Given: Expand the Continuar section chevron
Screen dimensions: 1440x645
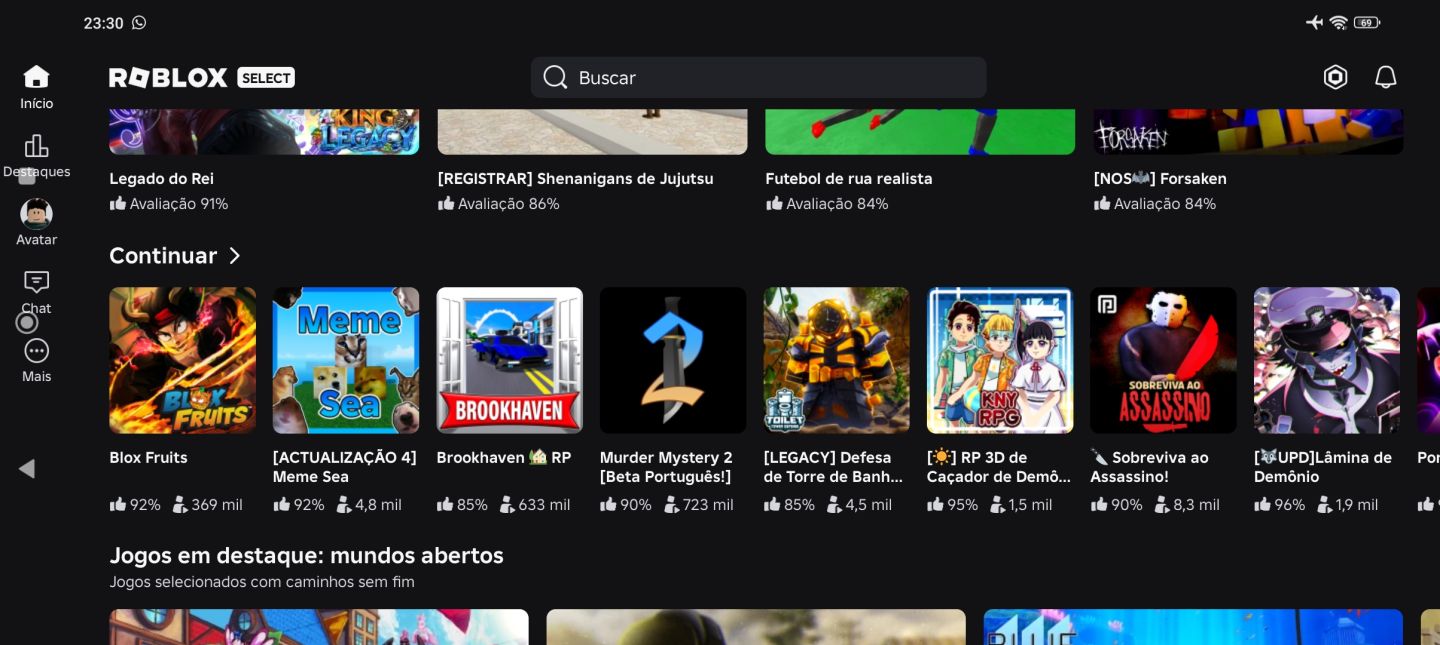Looking at the screenshot, I should 234,256.
